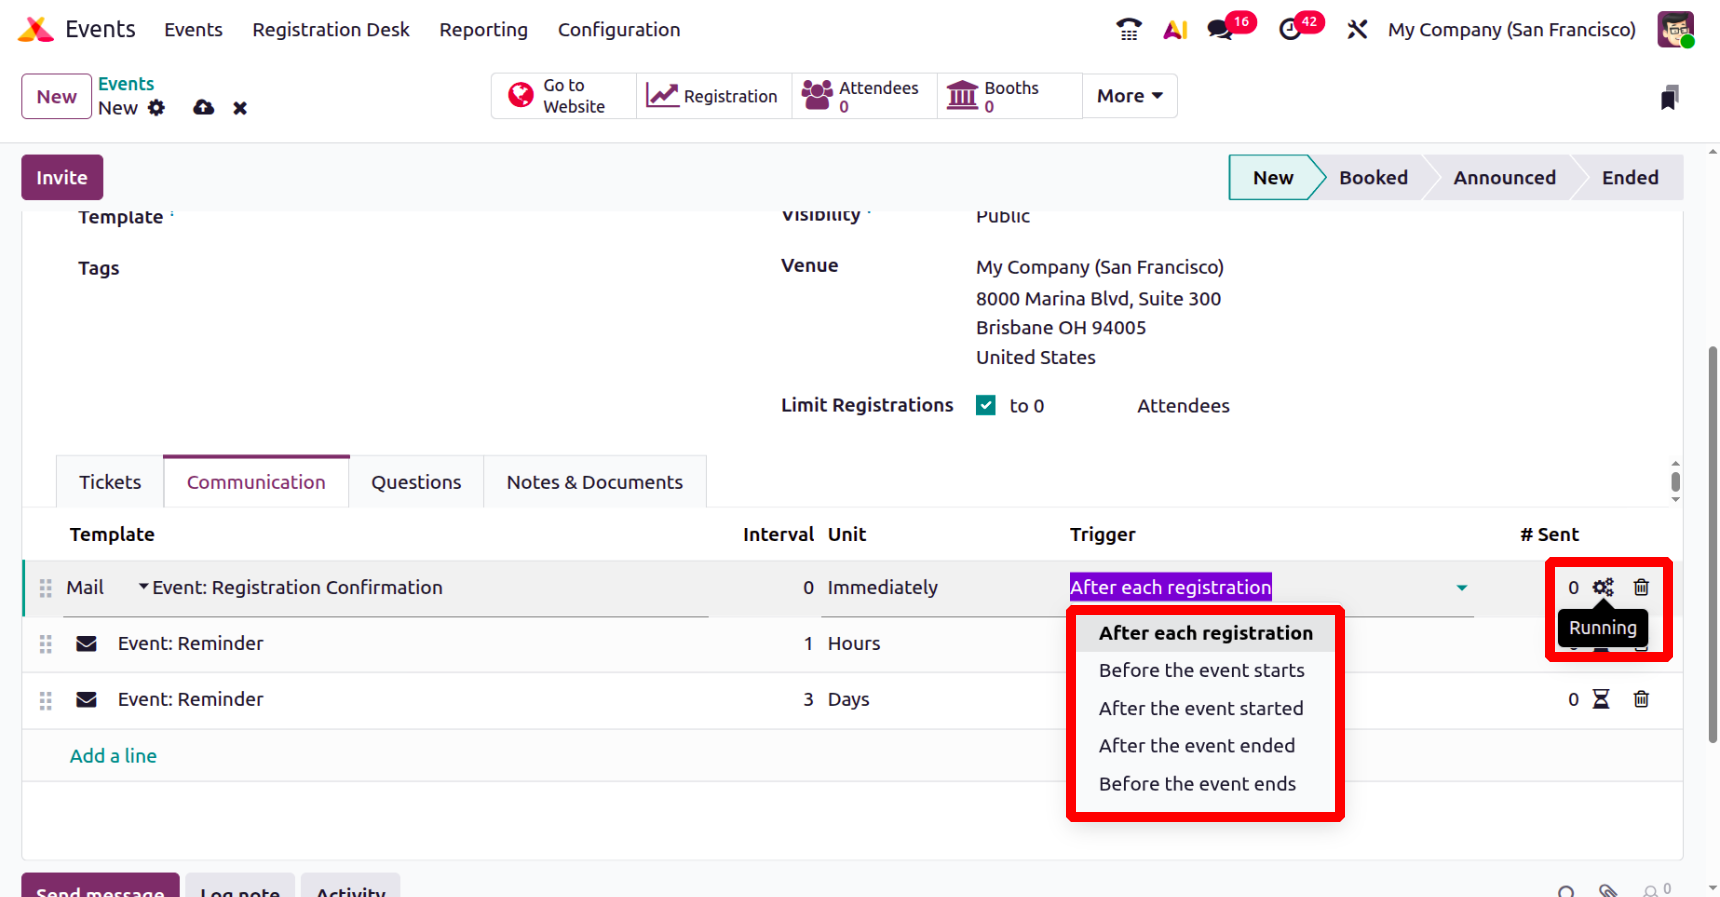
Task: Click the bookmark icon at top right
Action: tap(1668, 98)
